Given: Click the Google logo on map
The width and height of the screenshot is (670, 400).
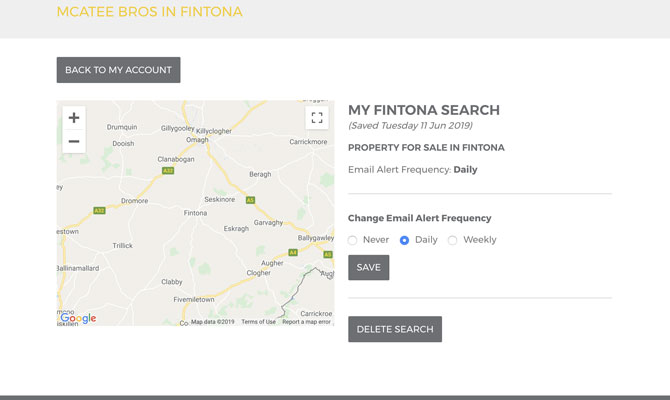Looking at the screenshot, I should pos(78,318).
